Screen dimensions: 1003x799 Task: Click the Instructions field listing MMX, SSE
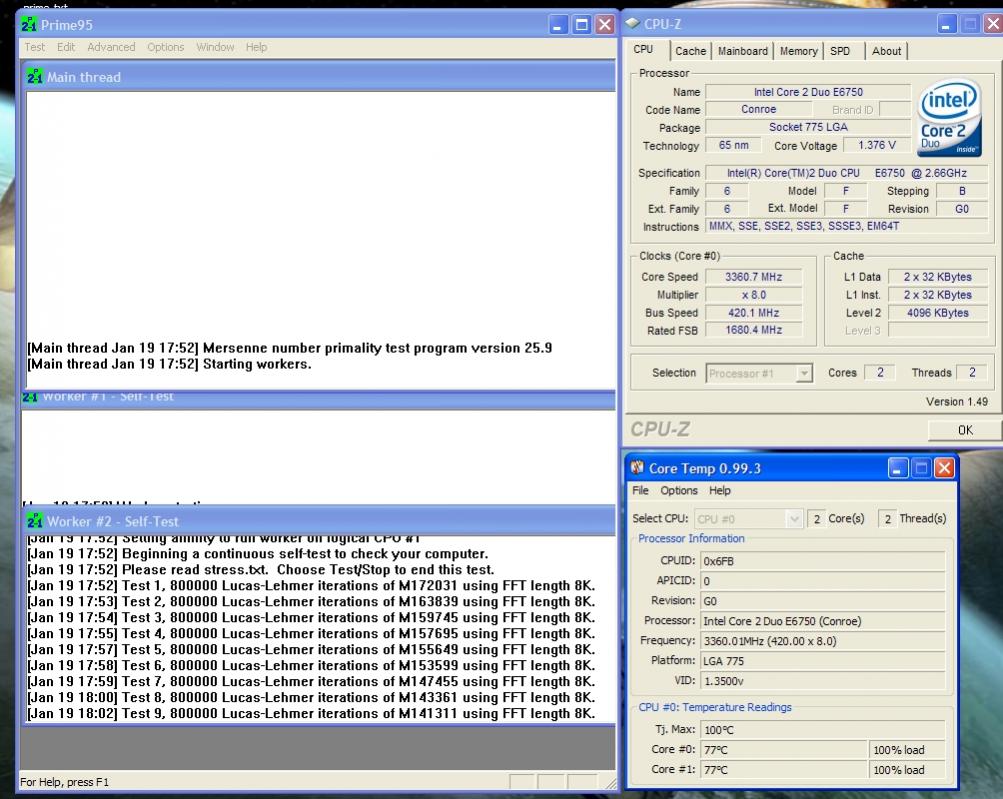pyautogui.click(x=847, y=226)
